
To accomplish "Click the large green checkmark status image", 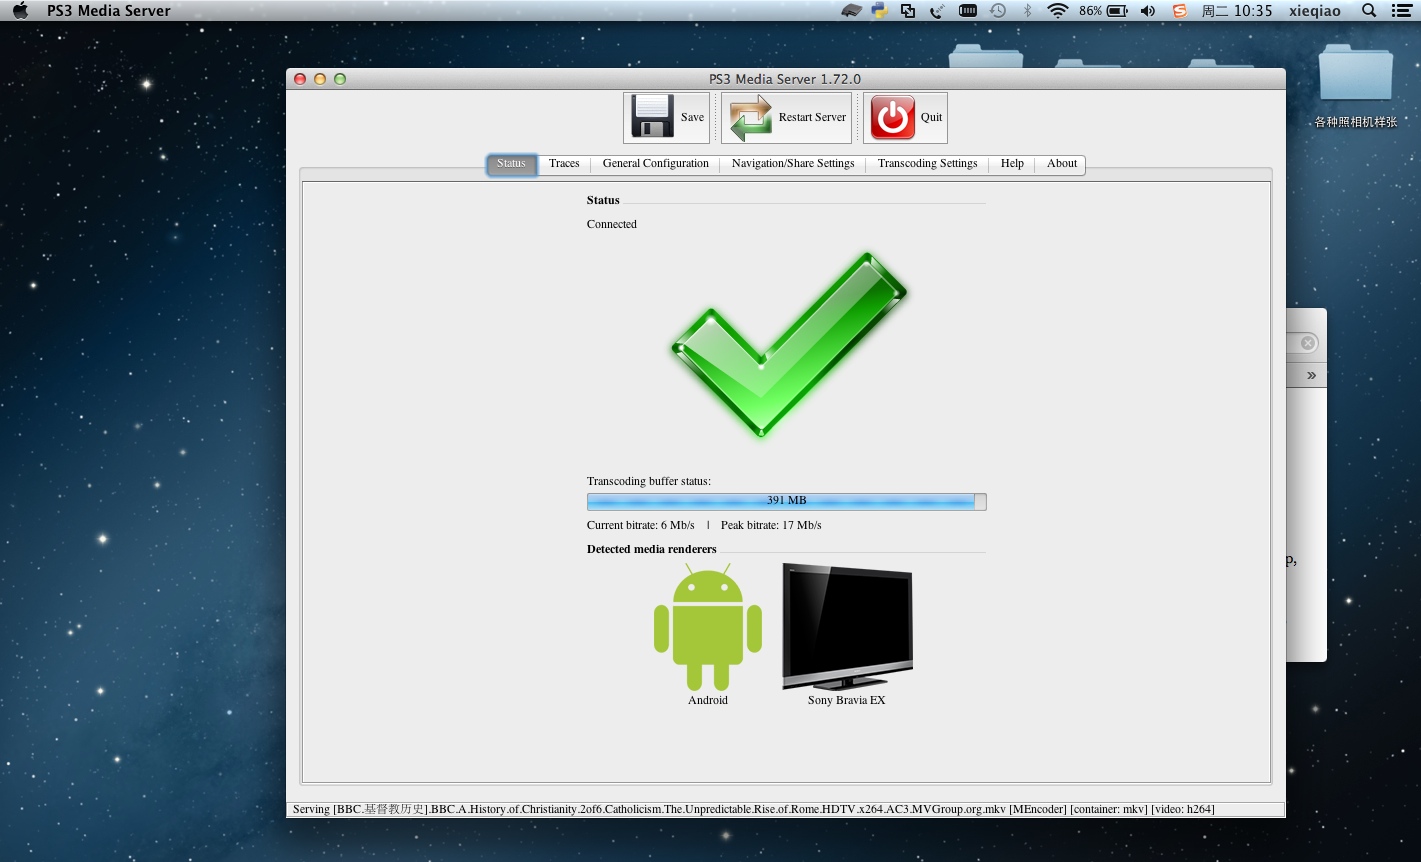I will click(x=788, y=344).
